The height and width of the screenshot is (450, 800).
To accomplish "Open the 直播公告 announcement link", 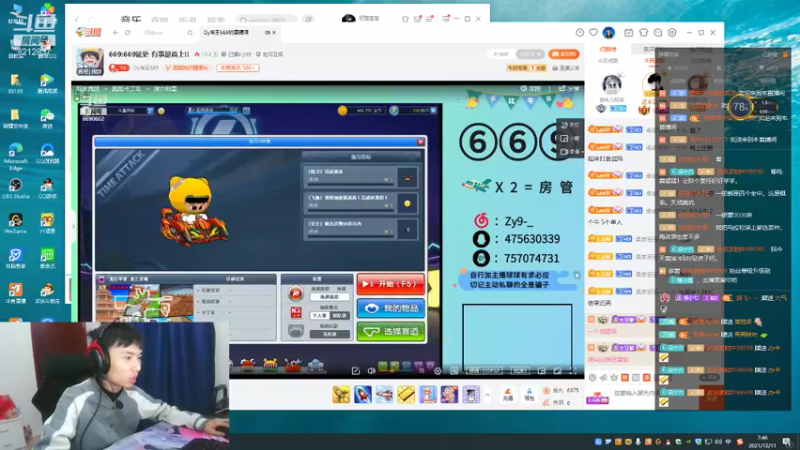I will (x=566, y=68).
